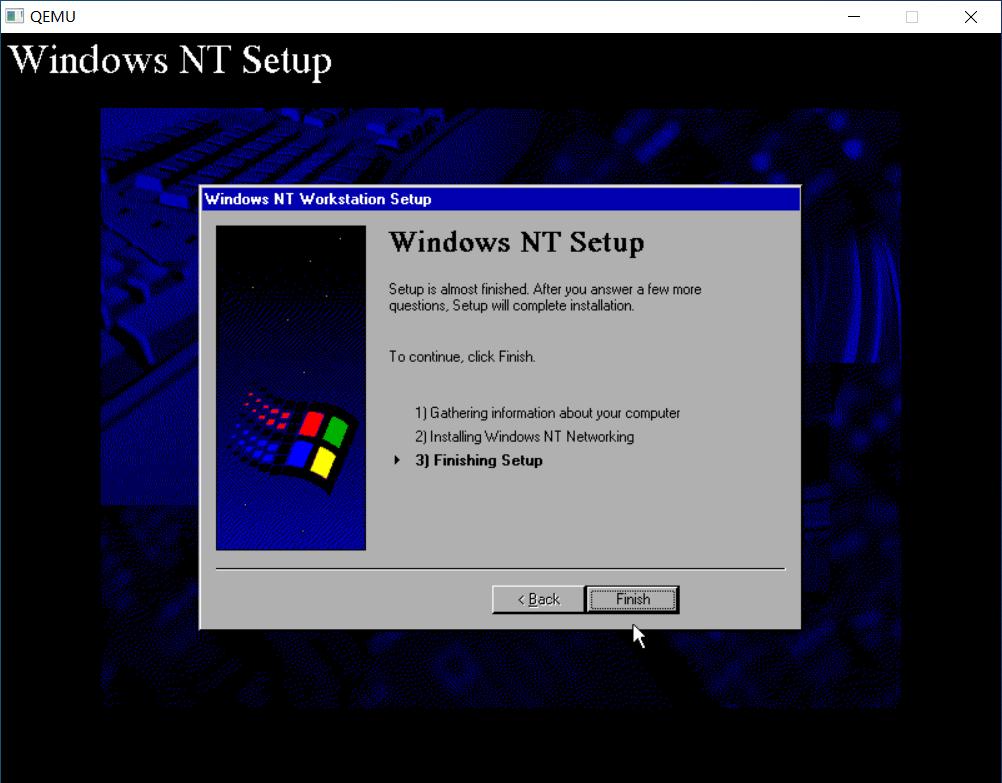Click the QEMU title bar label
Viewport: 1002px width, 783px height.
[x=51, y=16]
